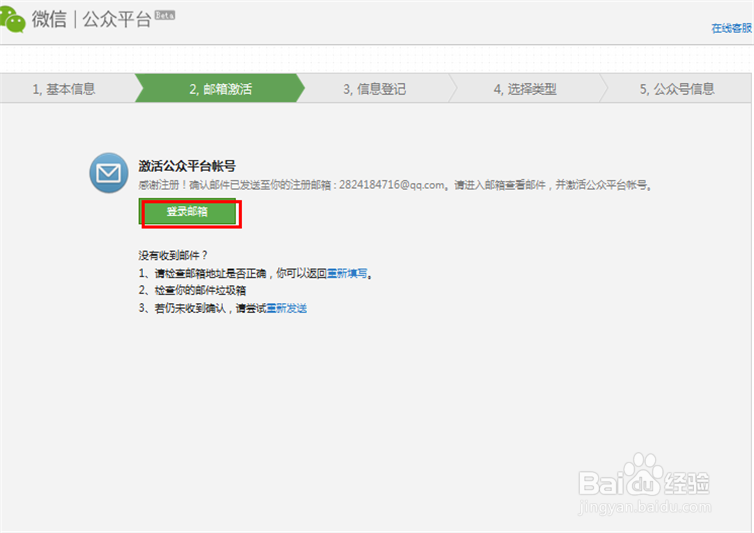Image resolution: width=754 pixels, height=533 pixels.
Task: Click the 没有收到邮件？ text
Action: pos(173,255)
